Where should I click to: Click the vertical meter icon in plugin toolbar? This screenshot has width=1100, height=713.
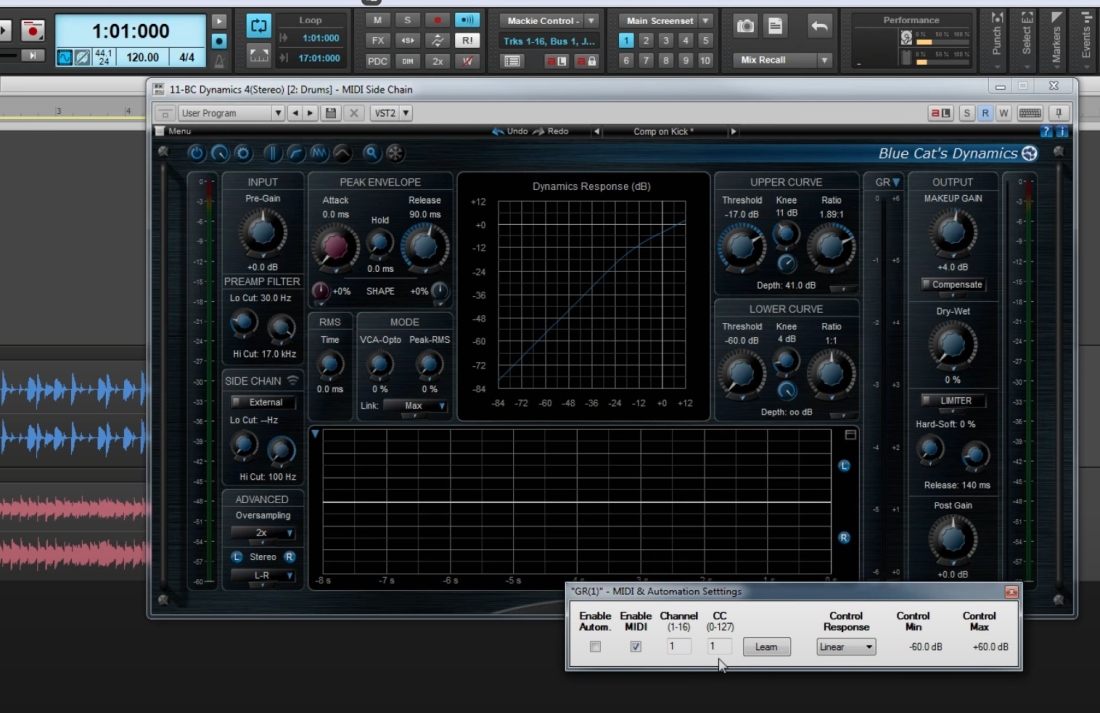tap(271, 153)
